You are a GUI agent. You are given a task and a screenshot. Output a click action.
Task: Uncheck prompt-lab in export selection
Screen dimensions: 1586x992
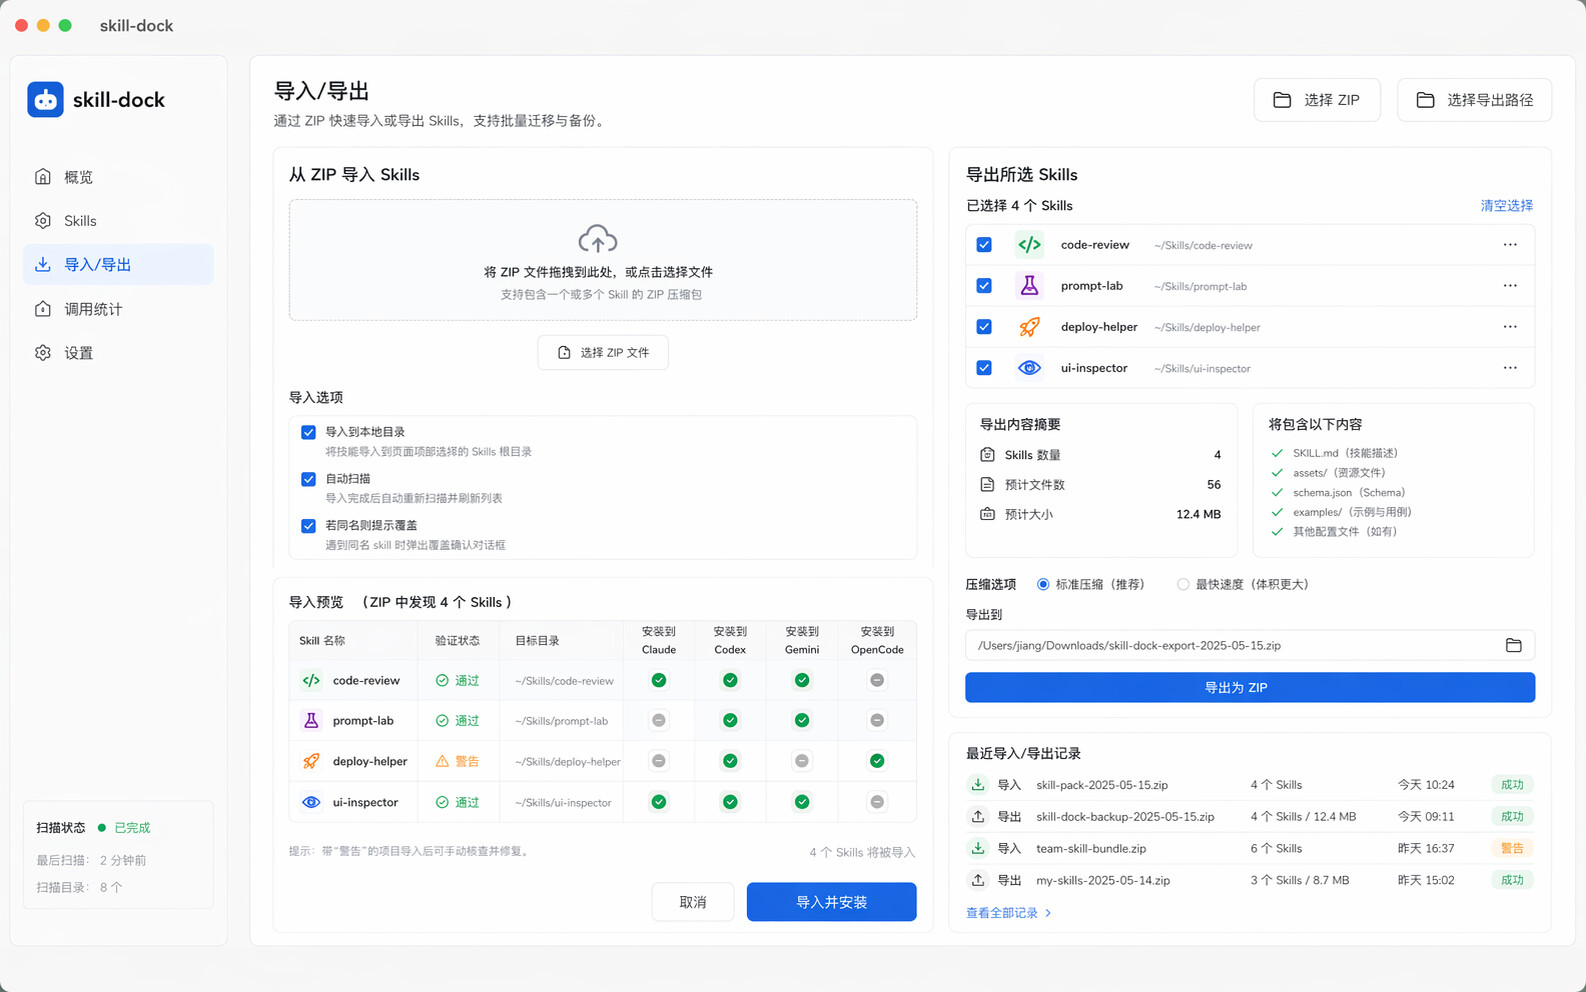pyautogui.click(x=984, y=286)
